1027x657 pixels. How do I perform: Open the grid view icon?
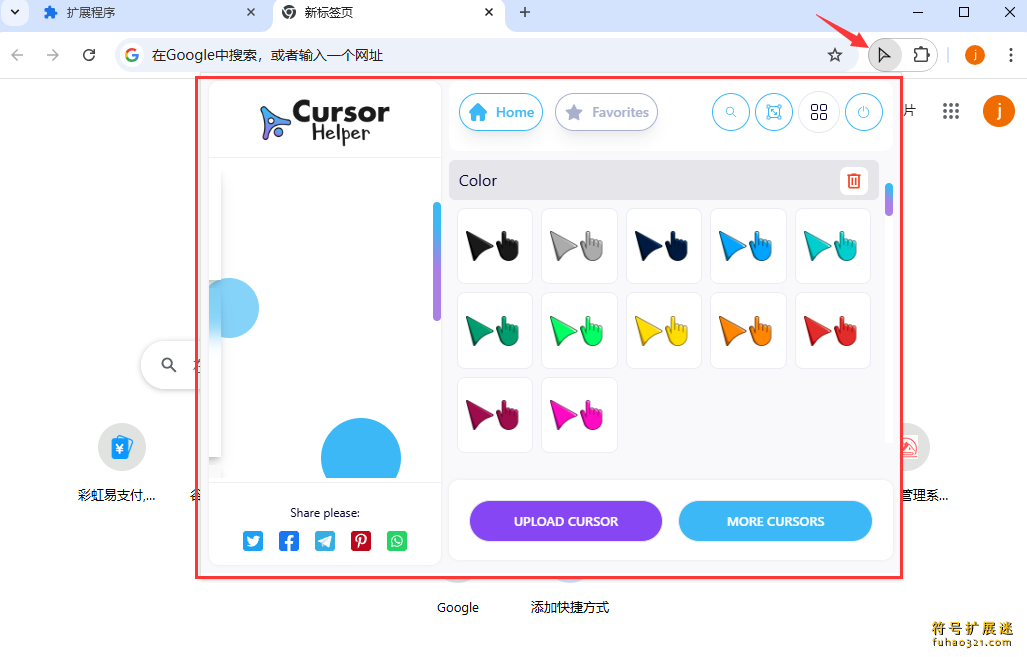click(819, 113)
